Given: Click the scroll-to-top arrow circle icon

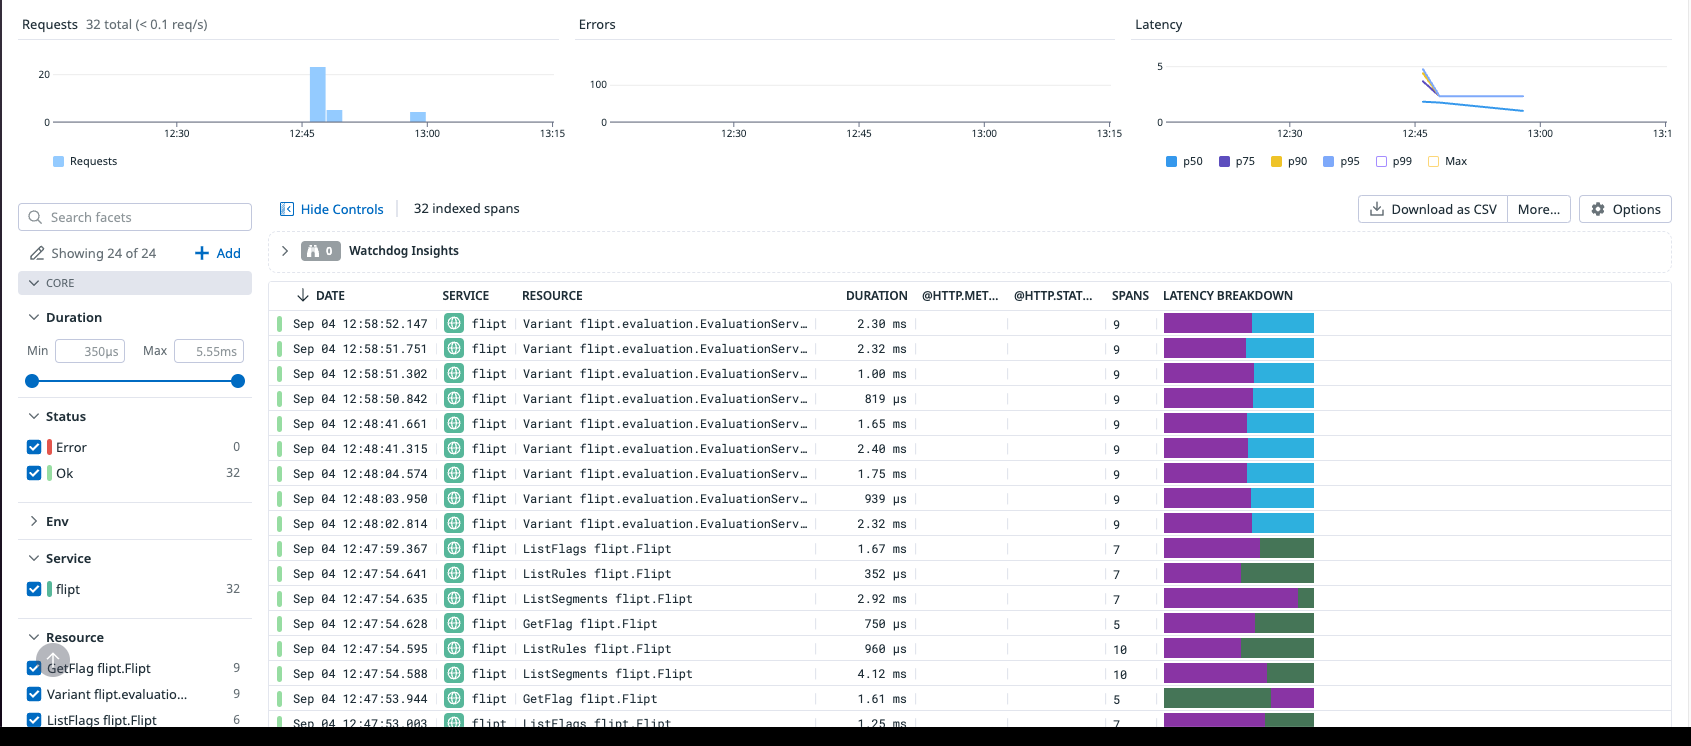Looking at the screenshot, I should [53, 660].
